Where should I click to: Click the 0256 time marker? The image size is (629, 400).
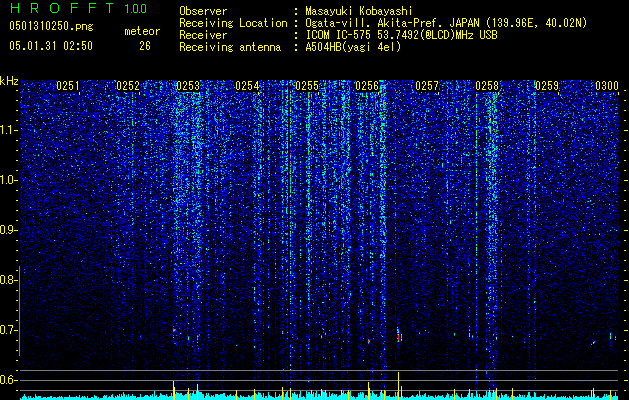[x=367, y=86]
